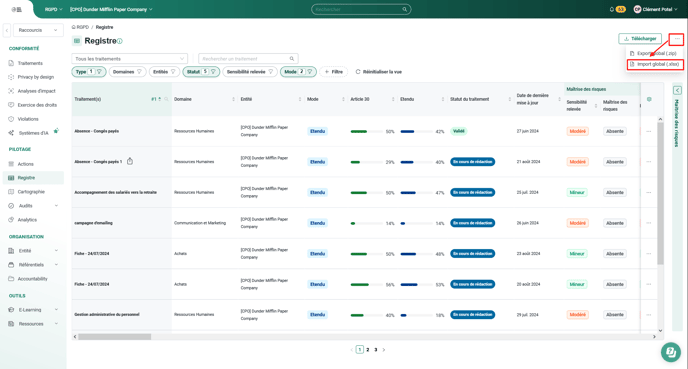Open Systèmes d'IA page

(x=33, y=133)
